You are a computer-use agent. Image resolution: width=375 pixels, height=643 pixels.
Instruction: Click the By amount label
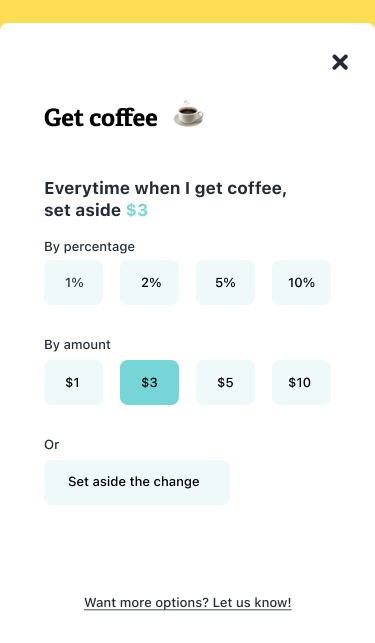[x=78, y=344]
